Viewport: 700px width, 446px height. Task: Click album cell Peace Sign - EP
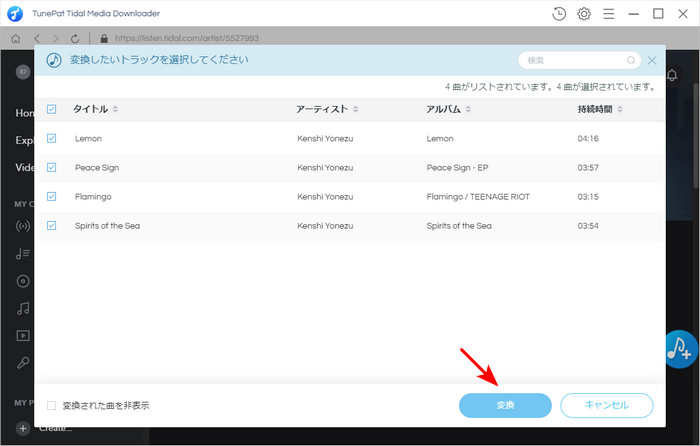(x=457, y=168)
